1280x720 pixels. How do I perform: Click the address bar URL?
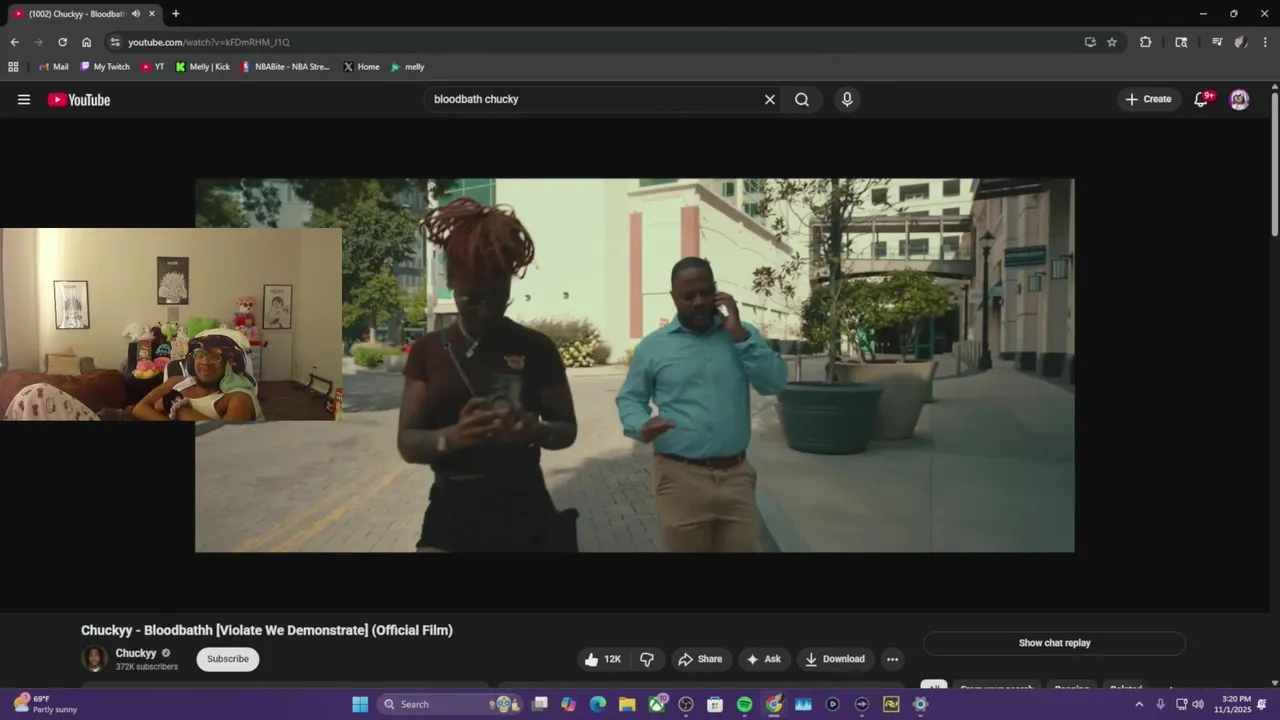click(209, 42)
